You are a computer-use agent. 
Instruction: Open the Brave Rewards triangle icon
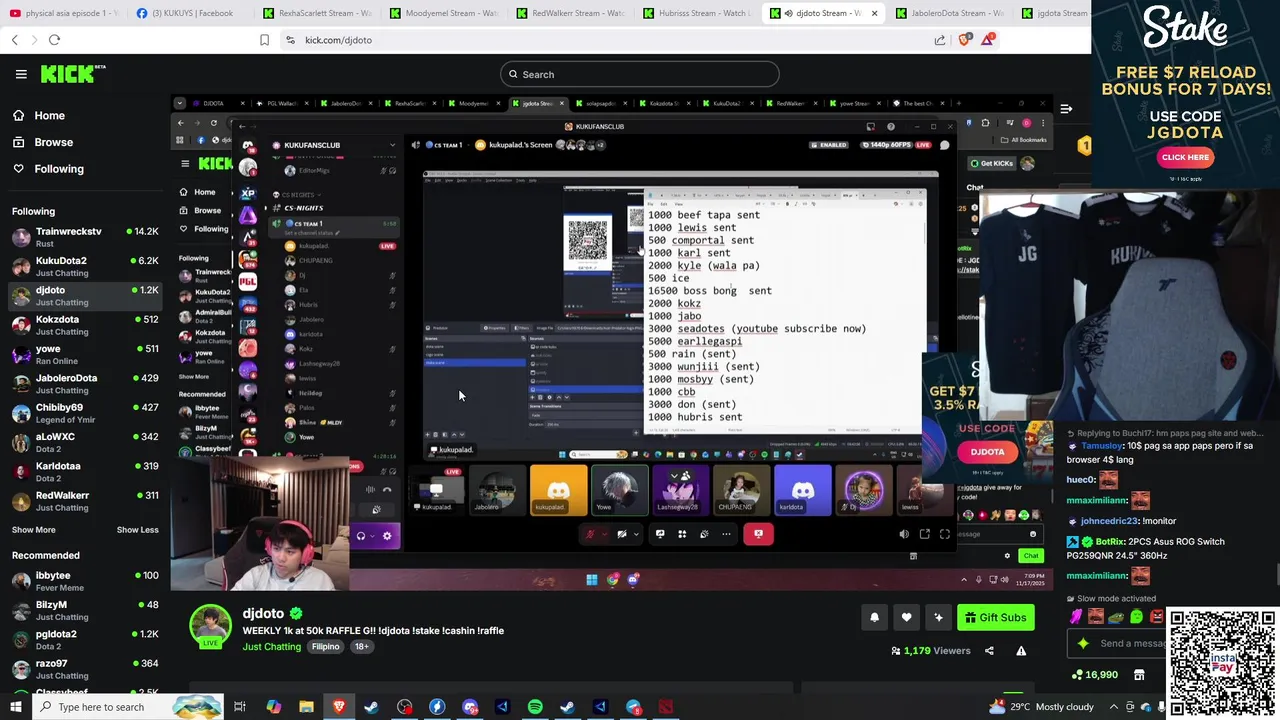988,40
